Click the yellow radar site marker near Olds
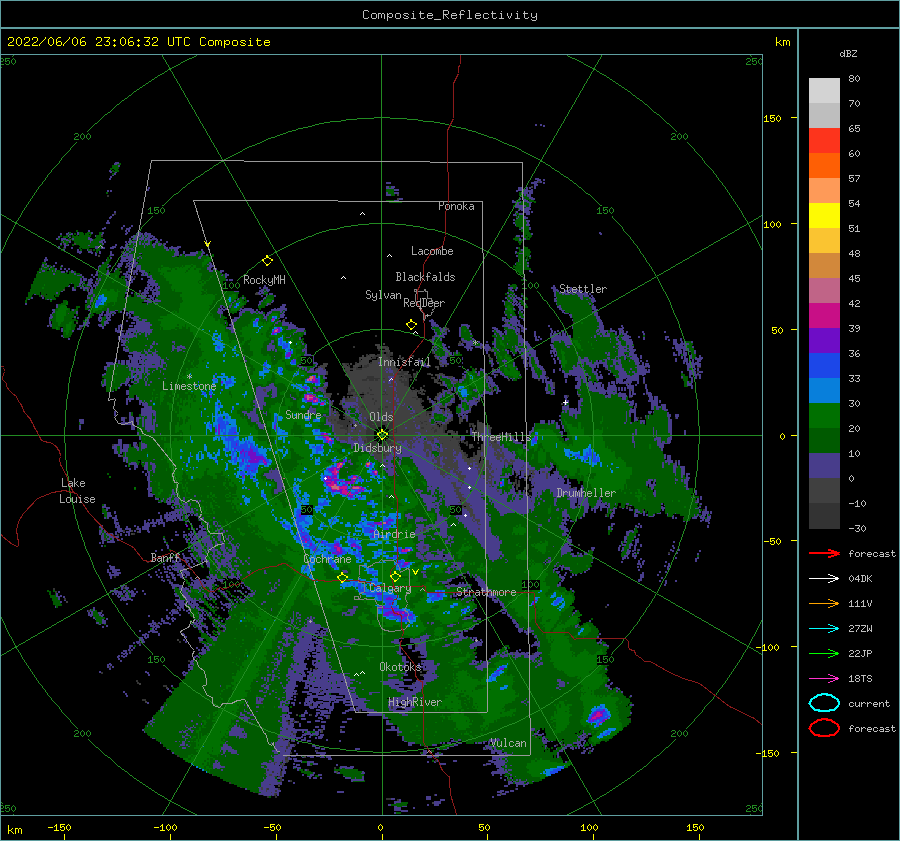 pos(382,435)
